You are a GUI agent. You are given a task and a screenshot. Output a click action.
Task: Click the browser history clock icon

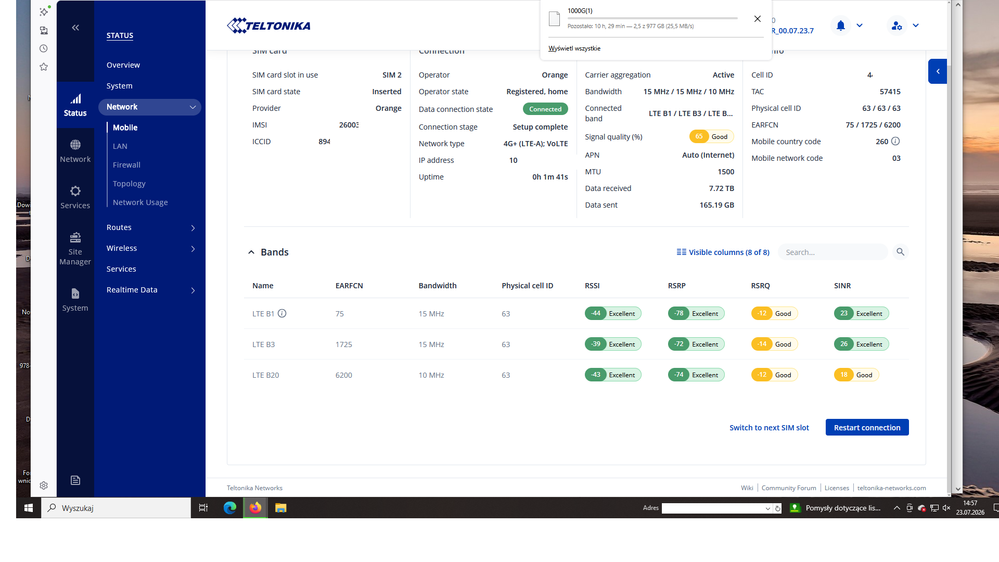pos(43,48)
